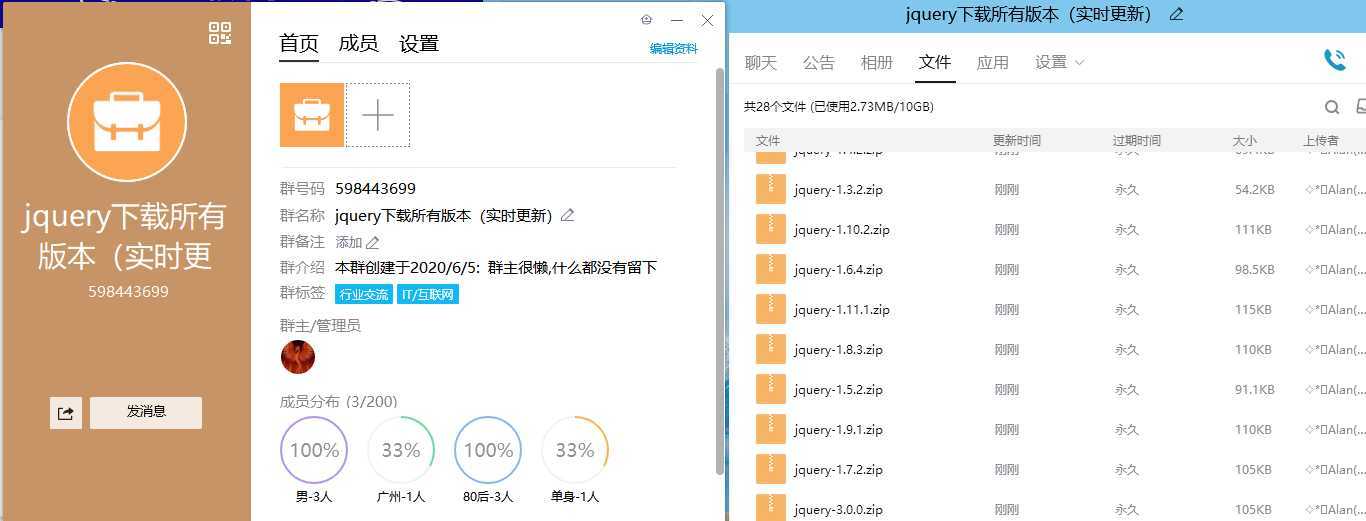Switch to the 应用 tab
Screen dimensions: 1366x521
(993, 62)
